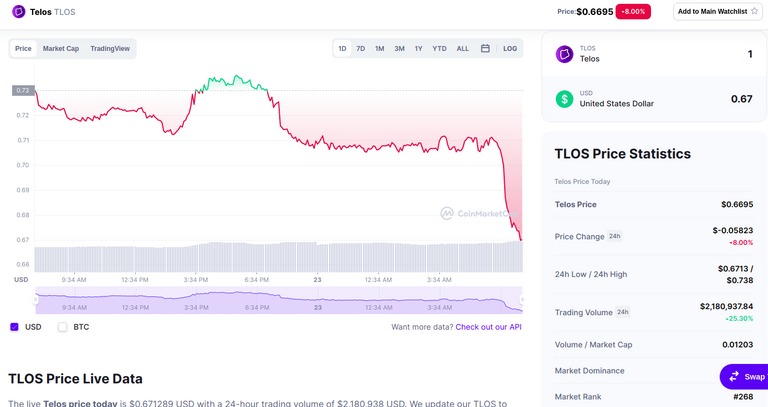
Task: Toggle LOG scale on chart
Action: (x=510, y=48)
